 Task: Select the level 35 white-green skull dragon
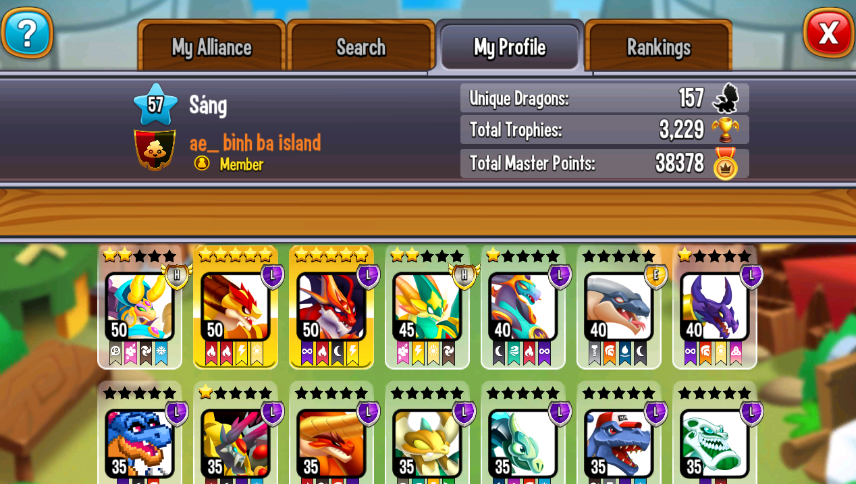coord(715,434)
